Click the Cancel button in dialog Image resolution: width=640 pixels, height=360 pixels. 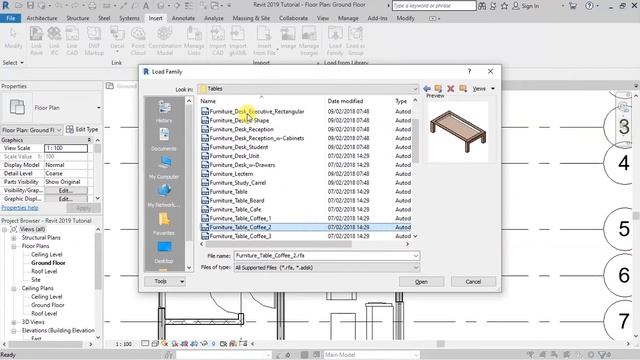473,282
